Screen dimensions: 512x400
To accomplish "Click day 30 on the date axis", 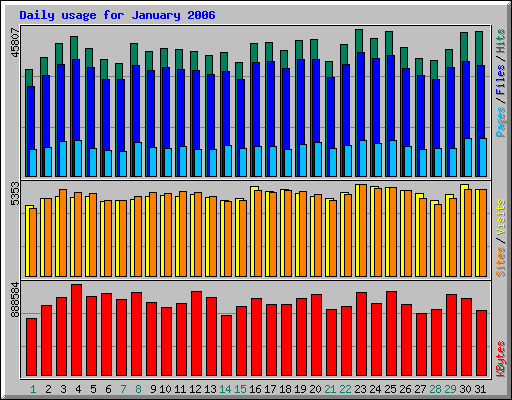I will pos(465,389).
